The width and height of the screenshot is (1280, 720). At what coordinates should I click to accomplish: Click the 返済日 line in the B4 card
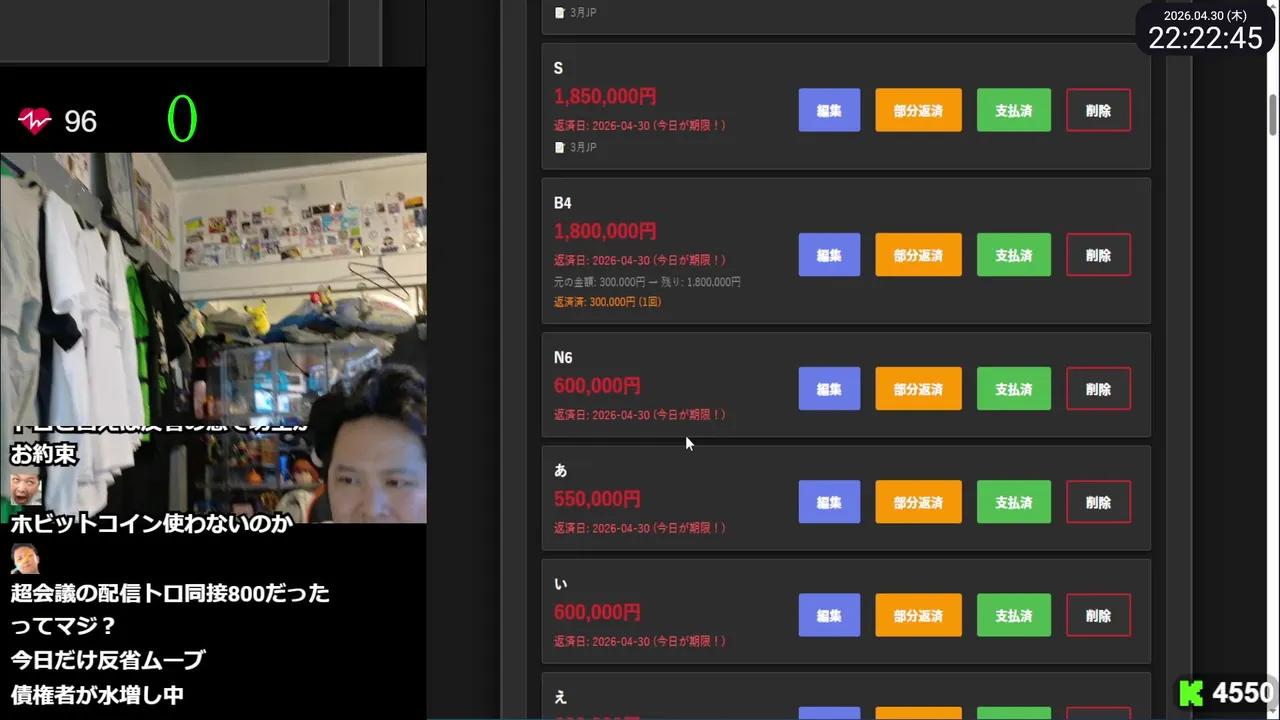[640, 260]
